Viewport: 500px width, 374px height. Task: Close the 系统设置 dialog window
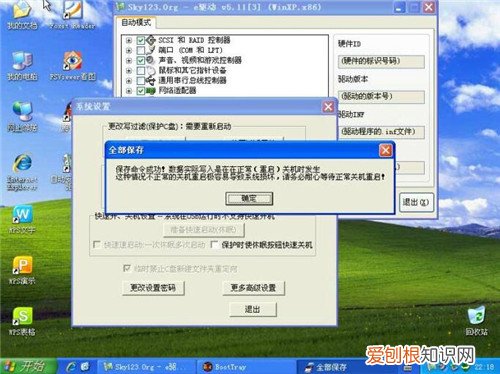point(328,107)
